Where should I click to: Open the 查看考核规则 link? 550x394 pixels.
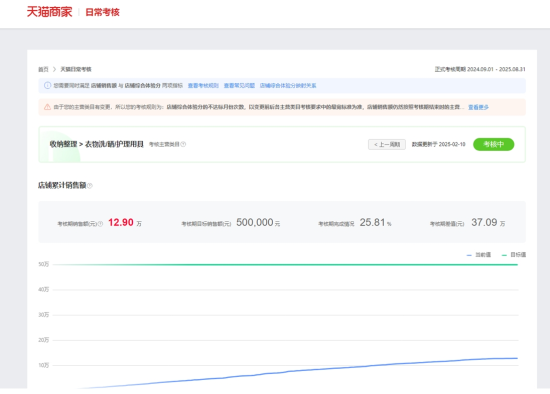point(203,85)
